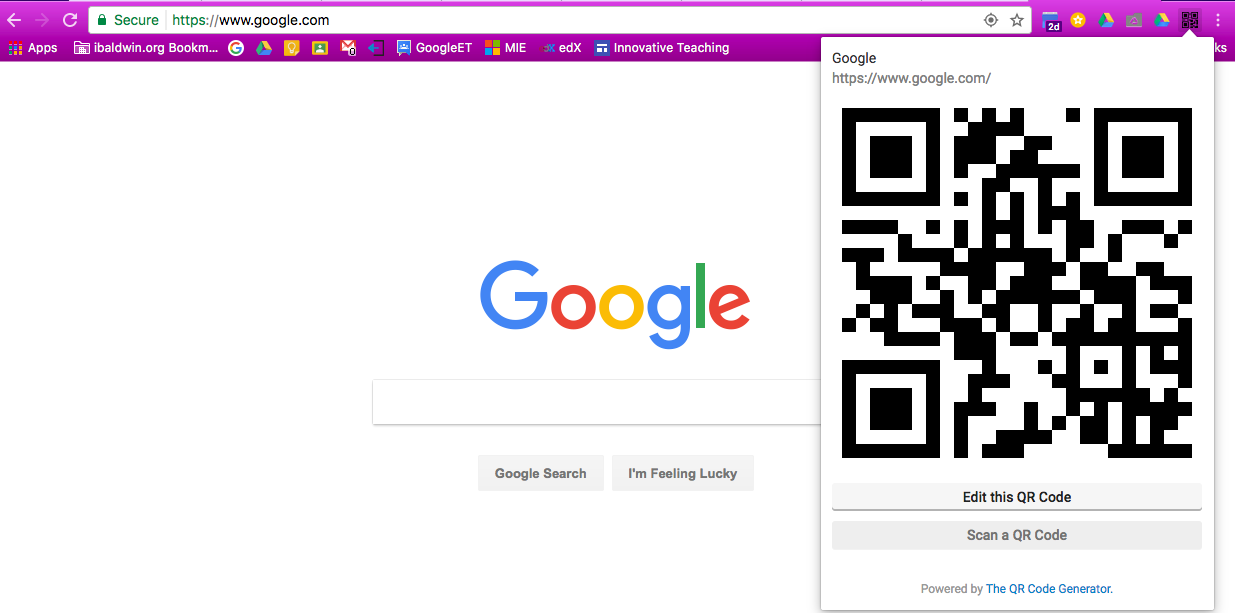Click the Google title in the QR popup
Viewport: 1235px width, 613px height.
coord(854,58)
